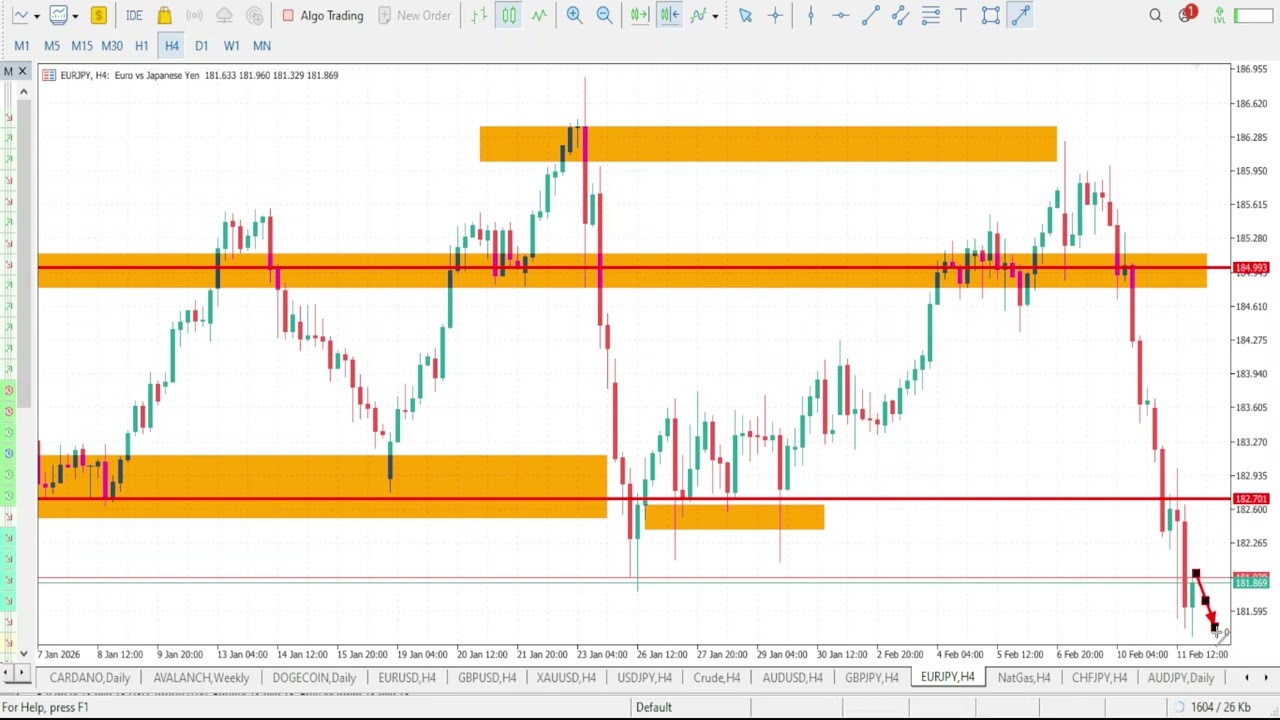Open the new chart icon
This screenshot has width=1280, height=720.
pyautogui.click(x=19, y=15)
